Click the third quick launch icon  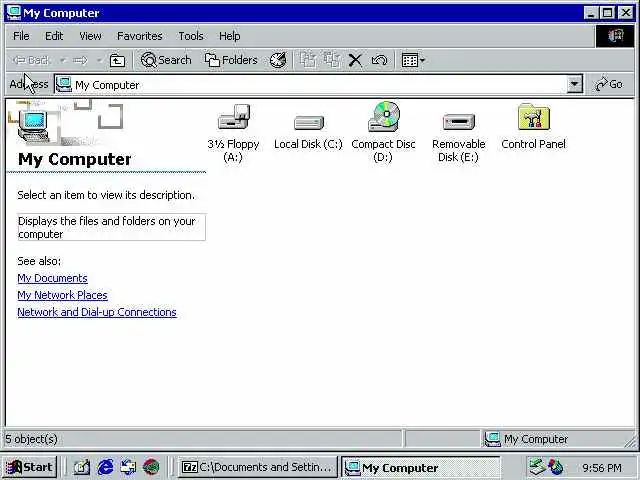click(128, 467)
